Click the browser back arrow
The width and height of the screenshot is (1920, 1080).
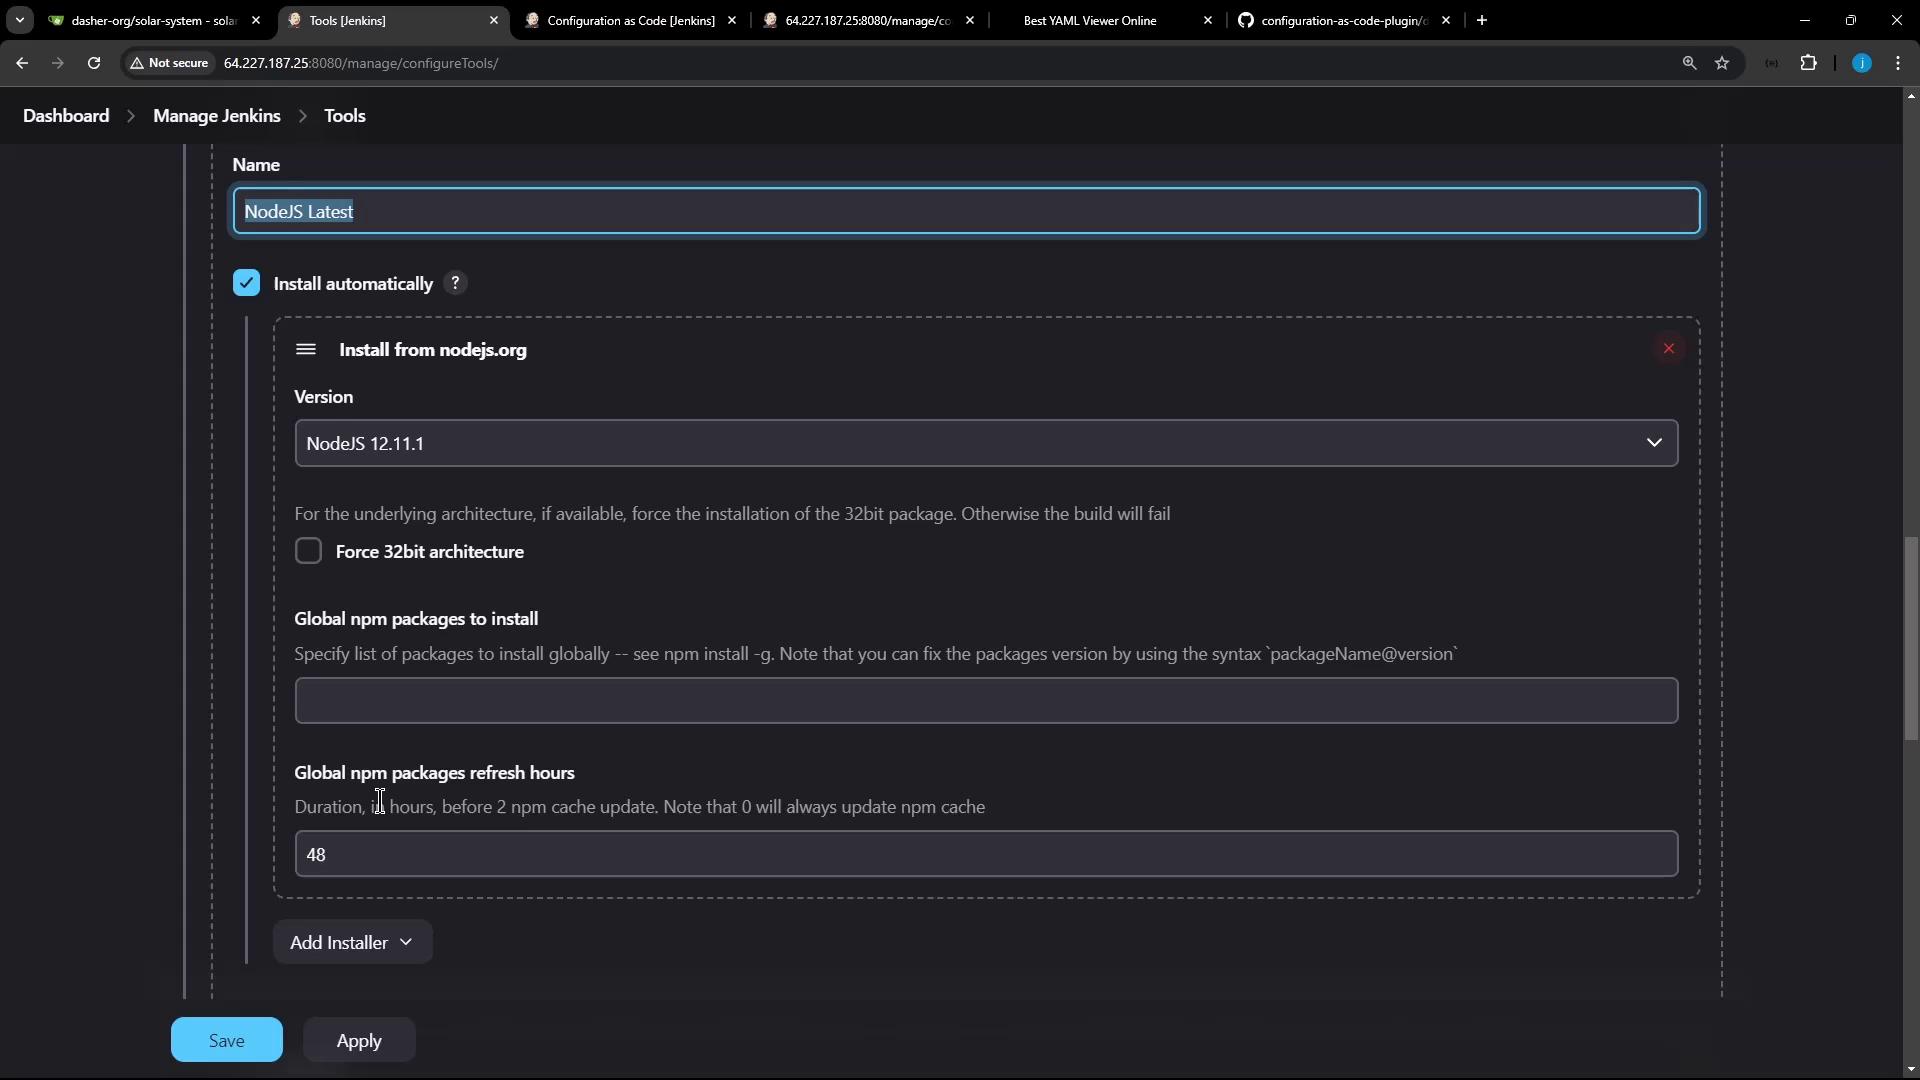click(x=22, y=63)
